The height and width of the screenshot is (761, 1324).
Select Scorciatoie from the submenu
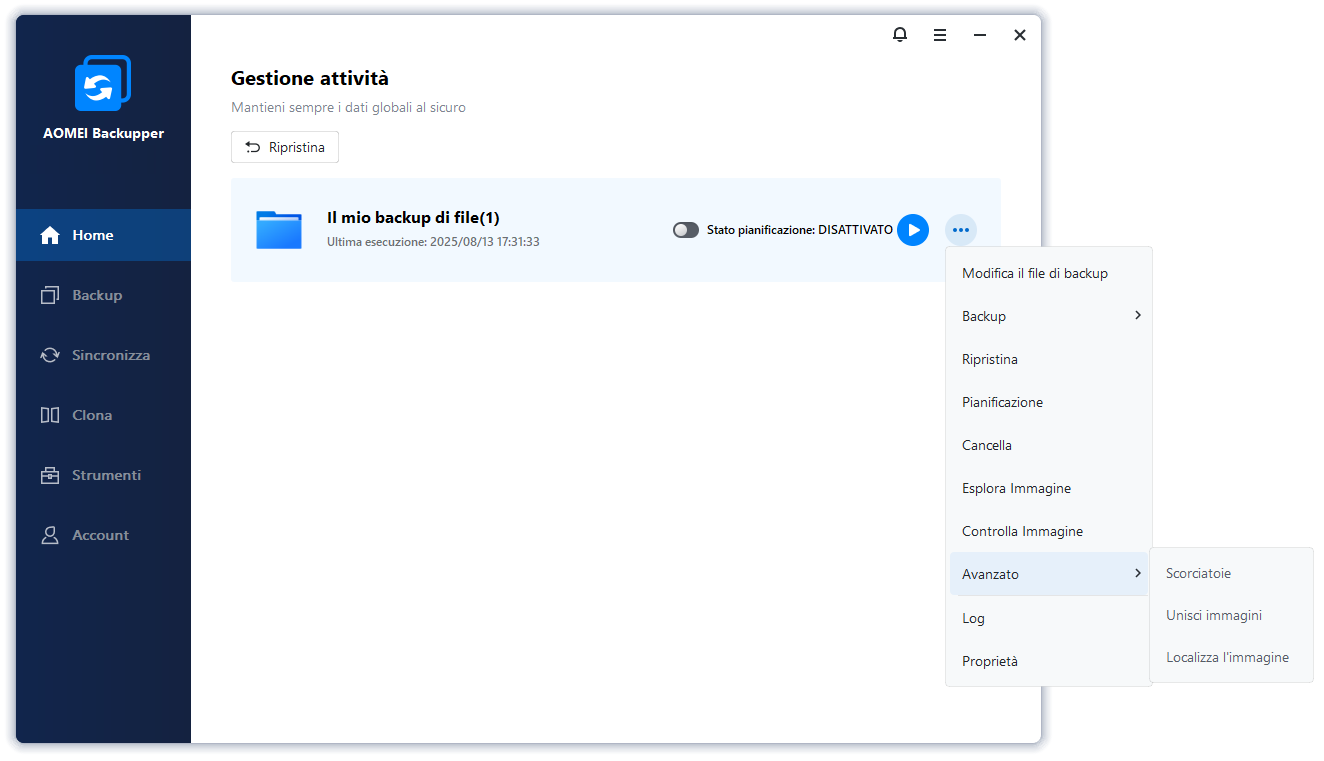[1198, 574]
